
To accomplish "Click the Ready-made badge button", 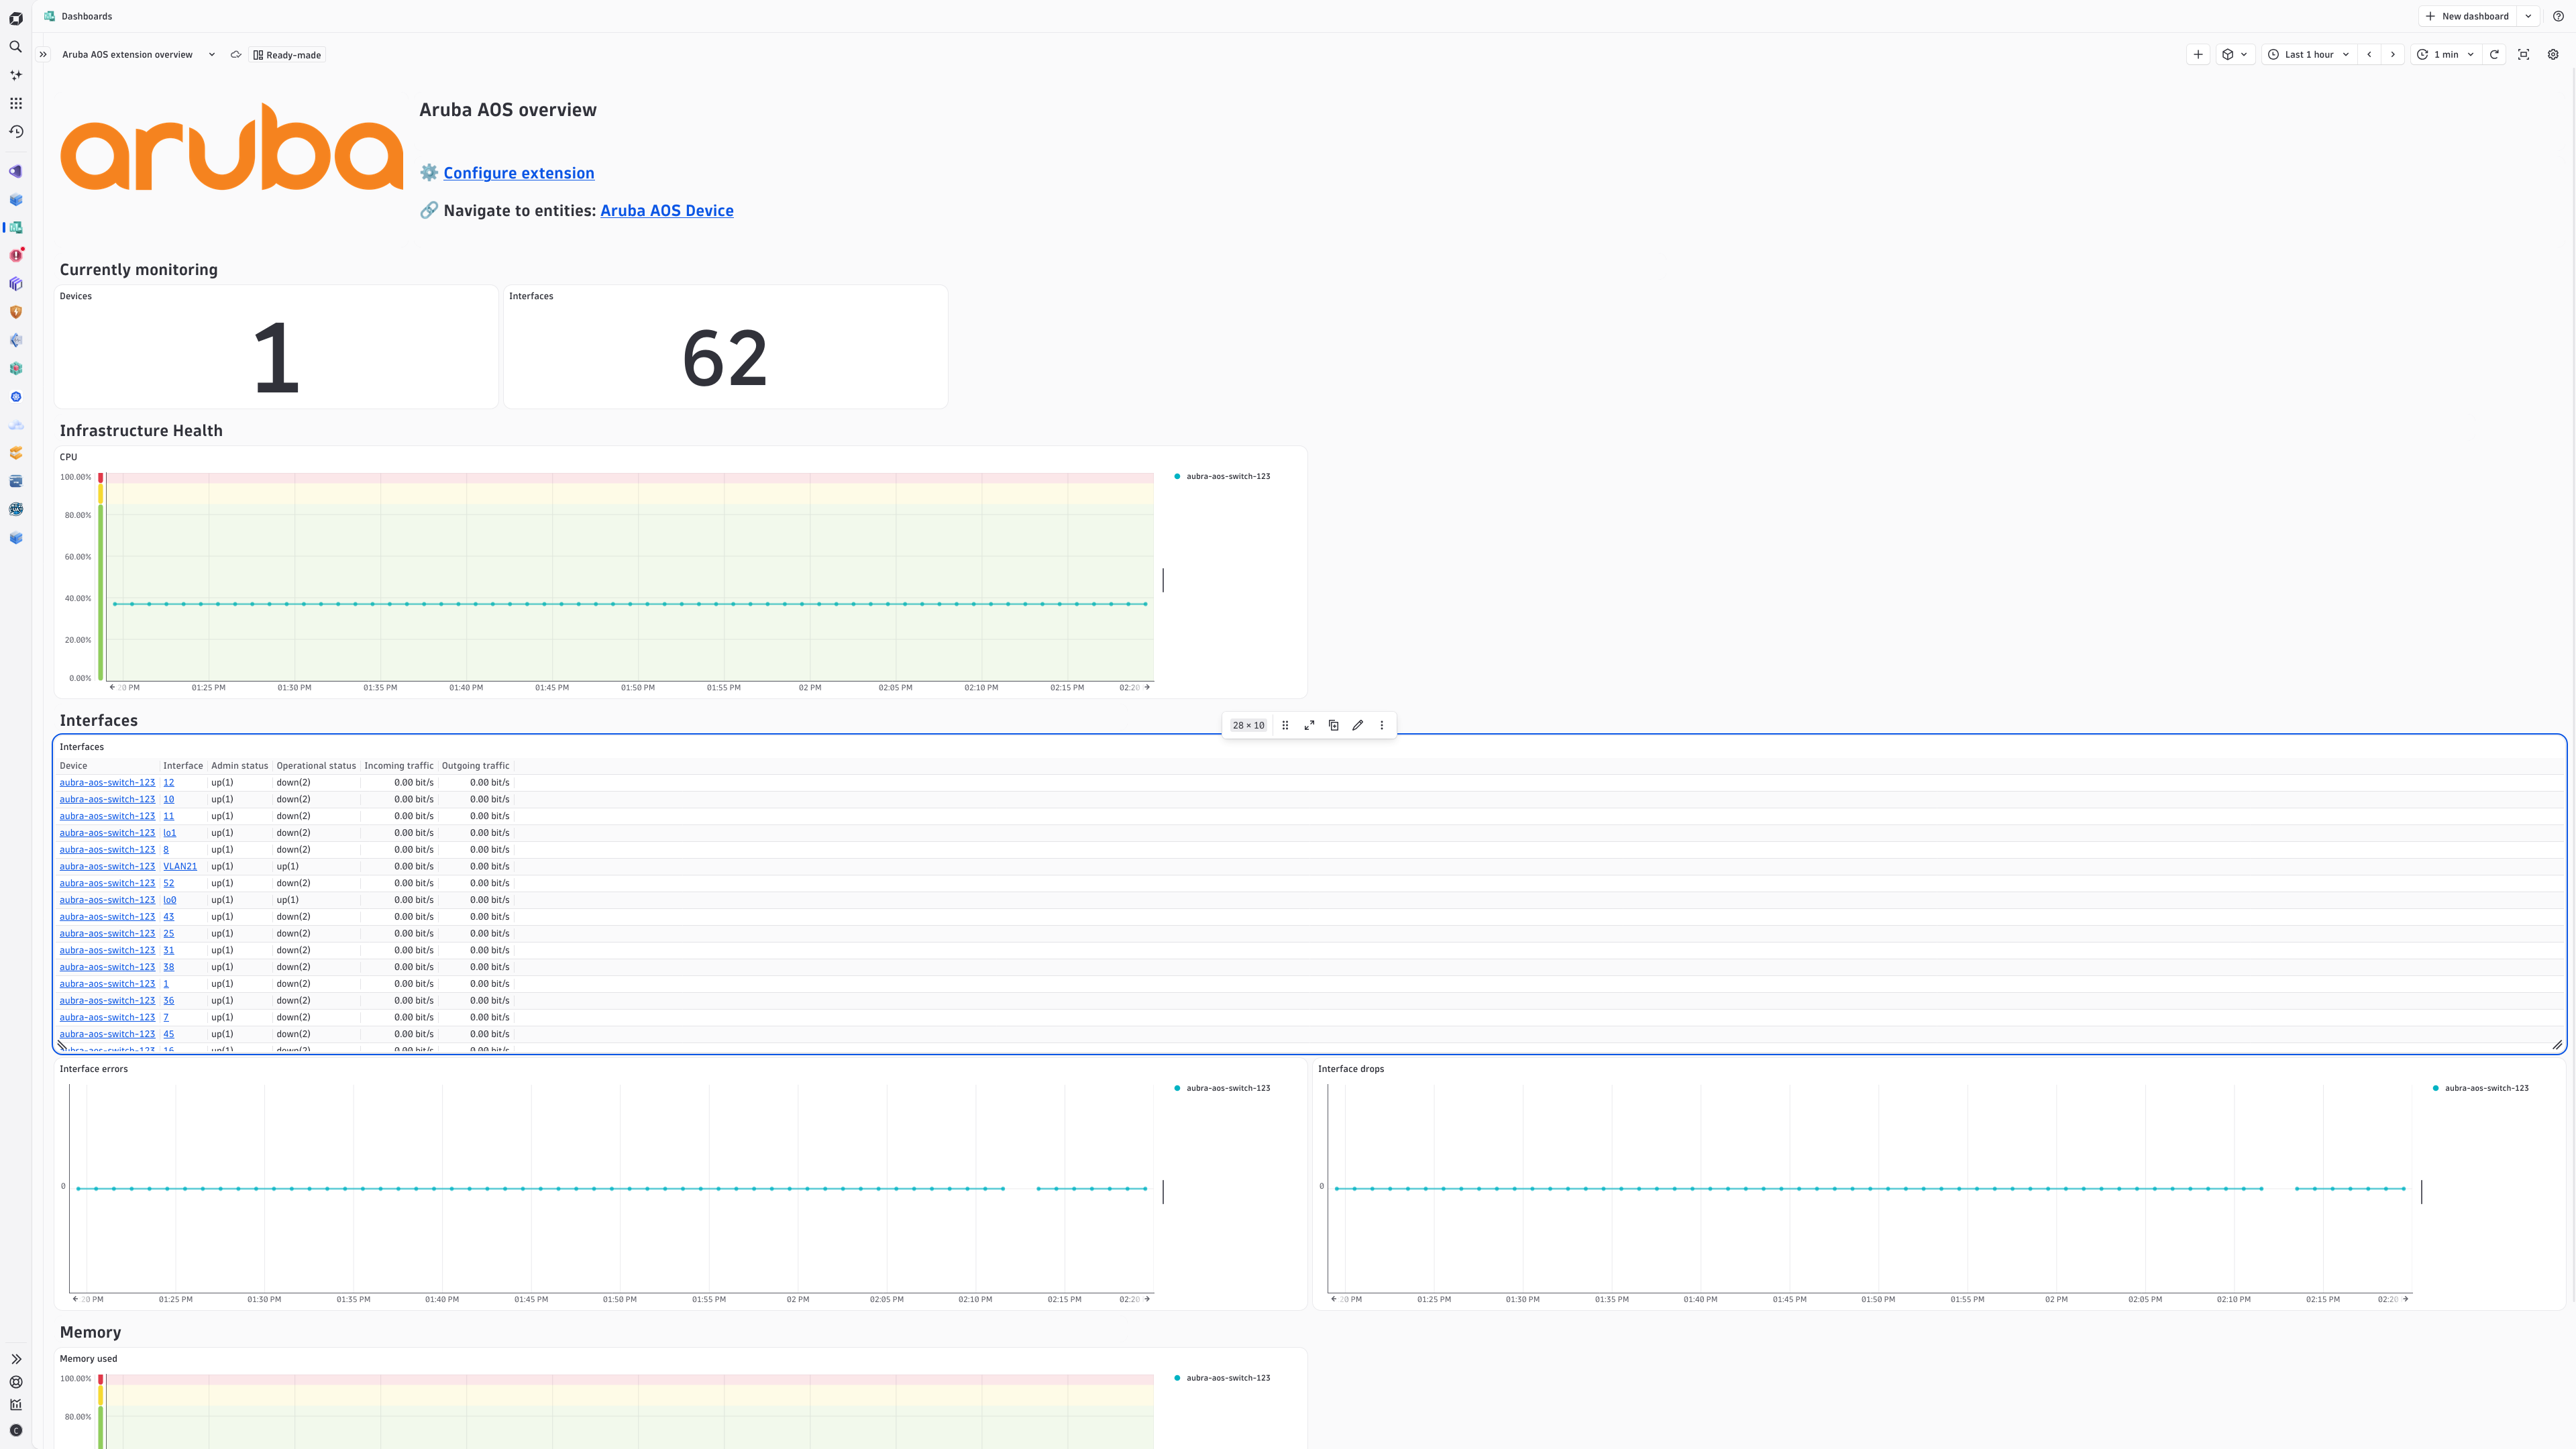I will point(288,55).
